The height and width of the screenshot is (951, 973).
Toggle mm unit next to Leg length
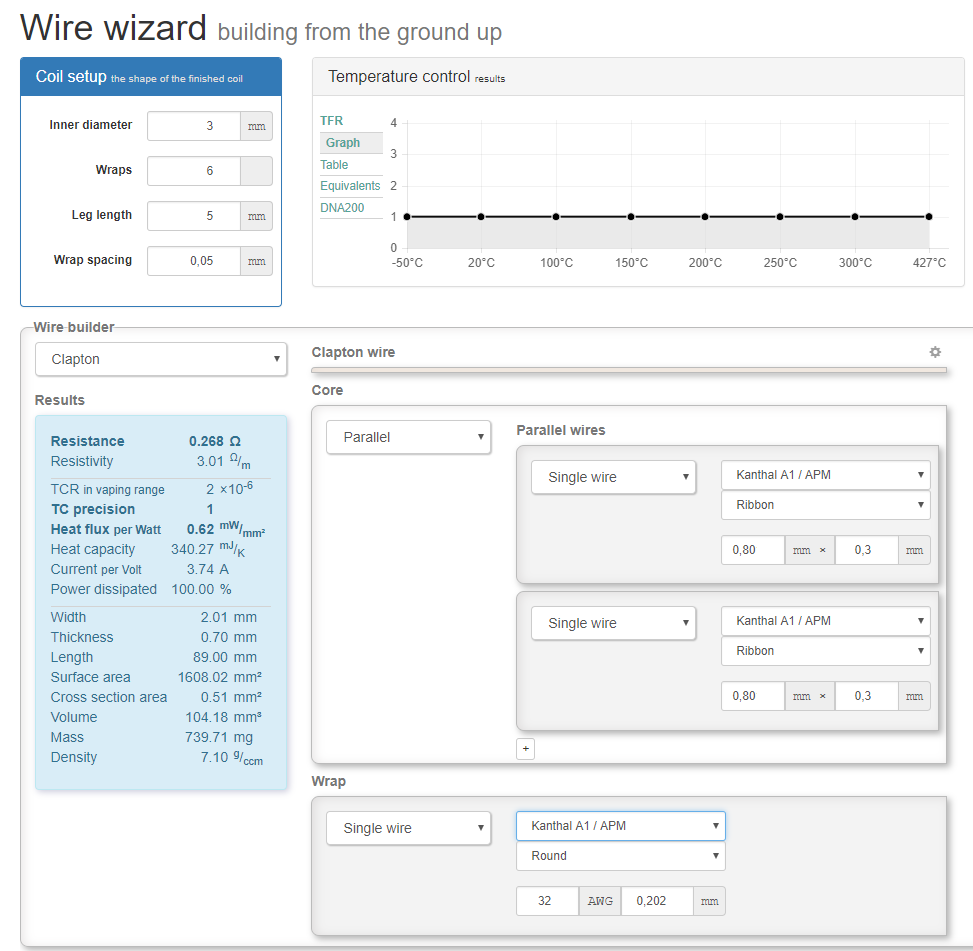coord(256,216)
